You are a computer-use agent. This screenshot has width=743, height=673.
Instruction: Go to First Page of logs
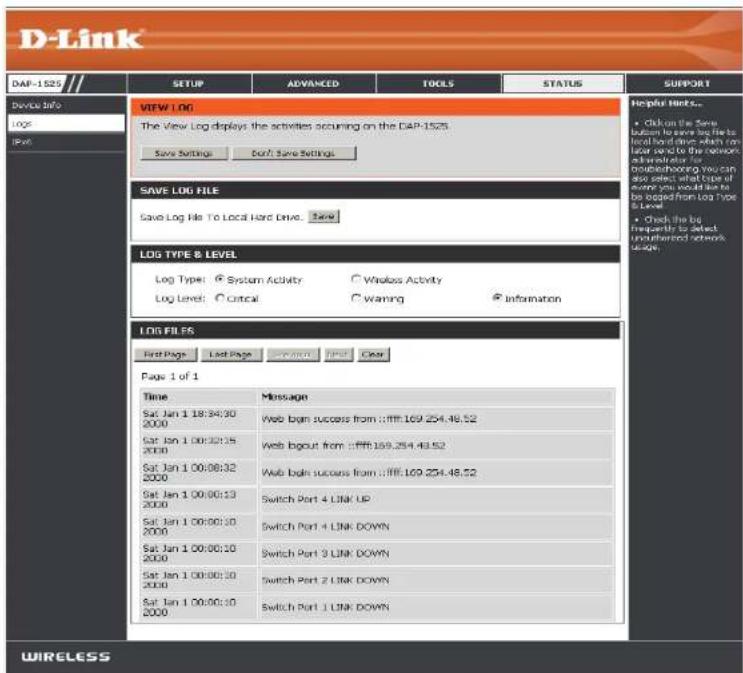pos(165,355)
